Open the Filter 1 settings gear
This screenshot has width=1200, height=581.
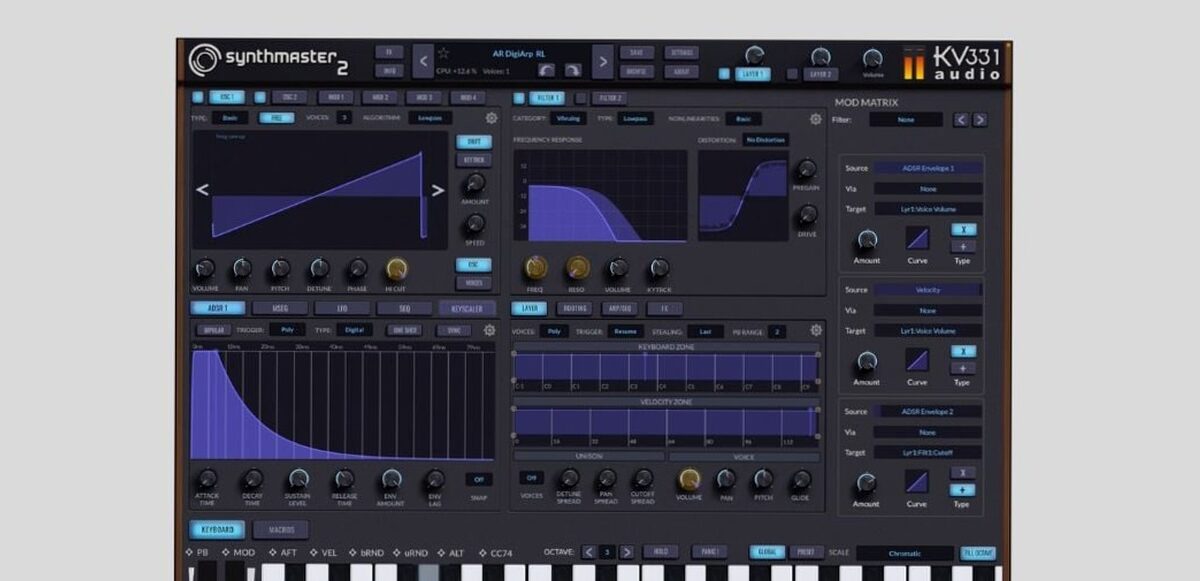[x=815, y=117]
